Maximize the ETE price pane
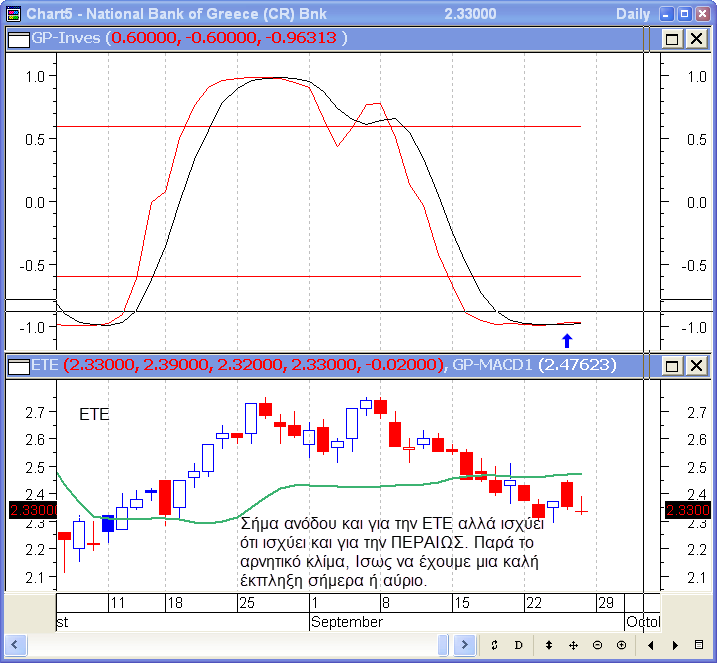 (673, 366)
